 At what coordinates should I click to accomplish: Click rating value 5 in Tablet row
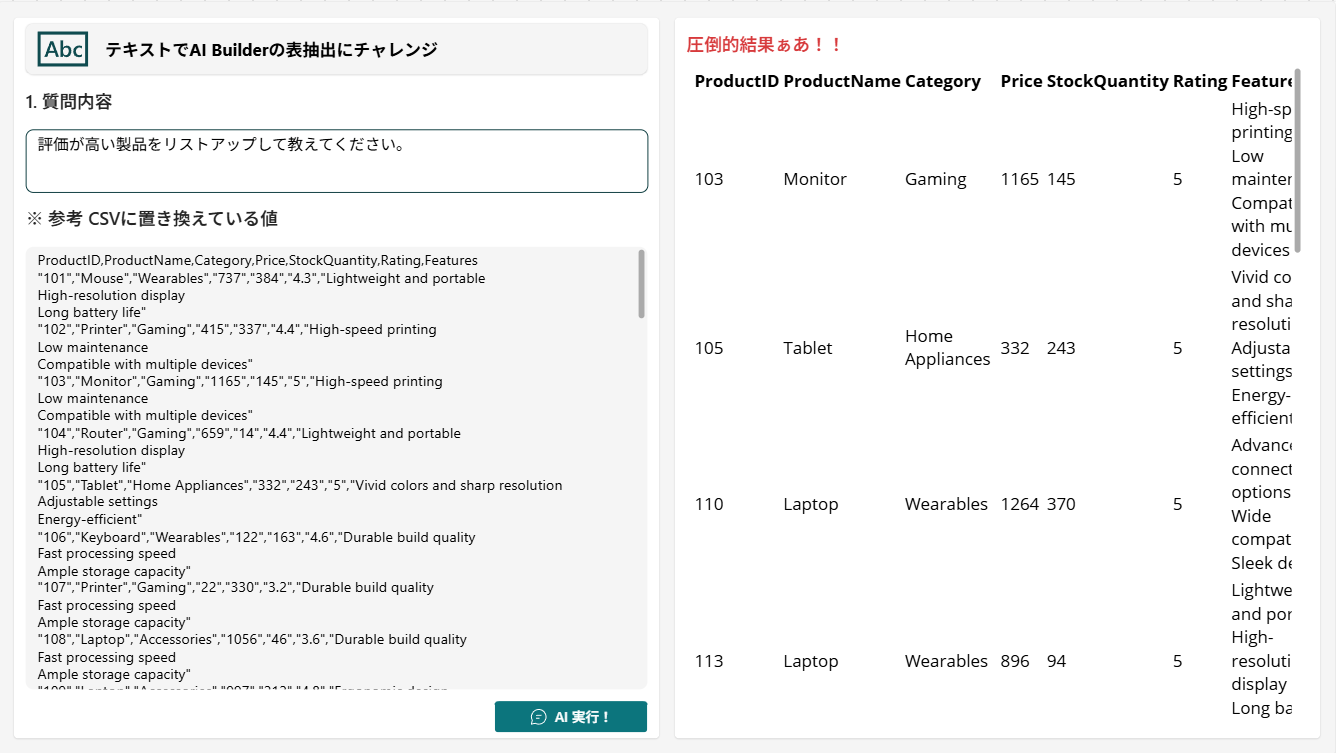click(x=1178, y=348)
